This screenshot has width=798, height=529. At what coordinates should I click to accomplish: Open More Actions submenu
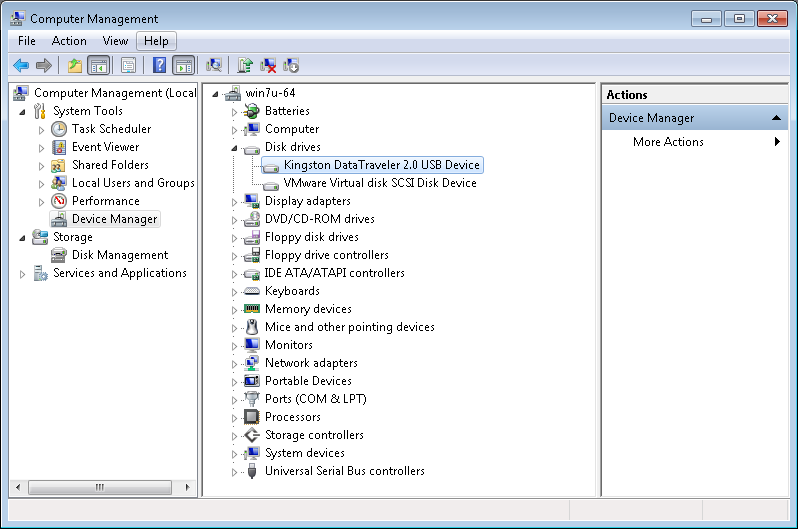(x=668, y=142)
